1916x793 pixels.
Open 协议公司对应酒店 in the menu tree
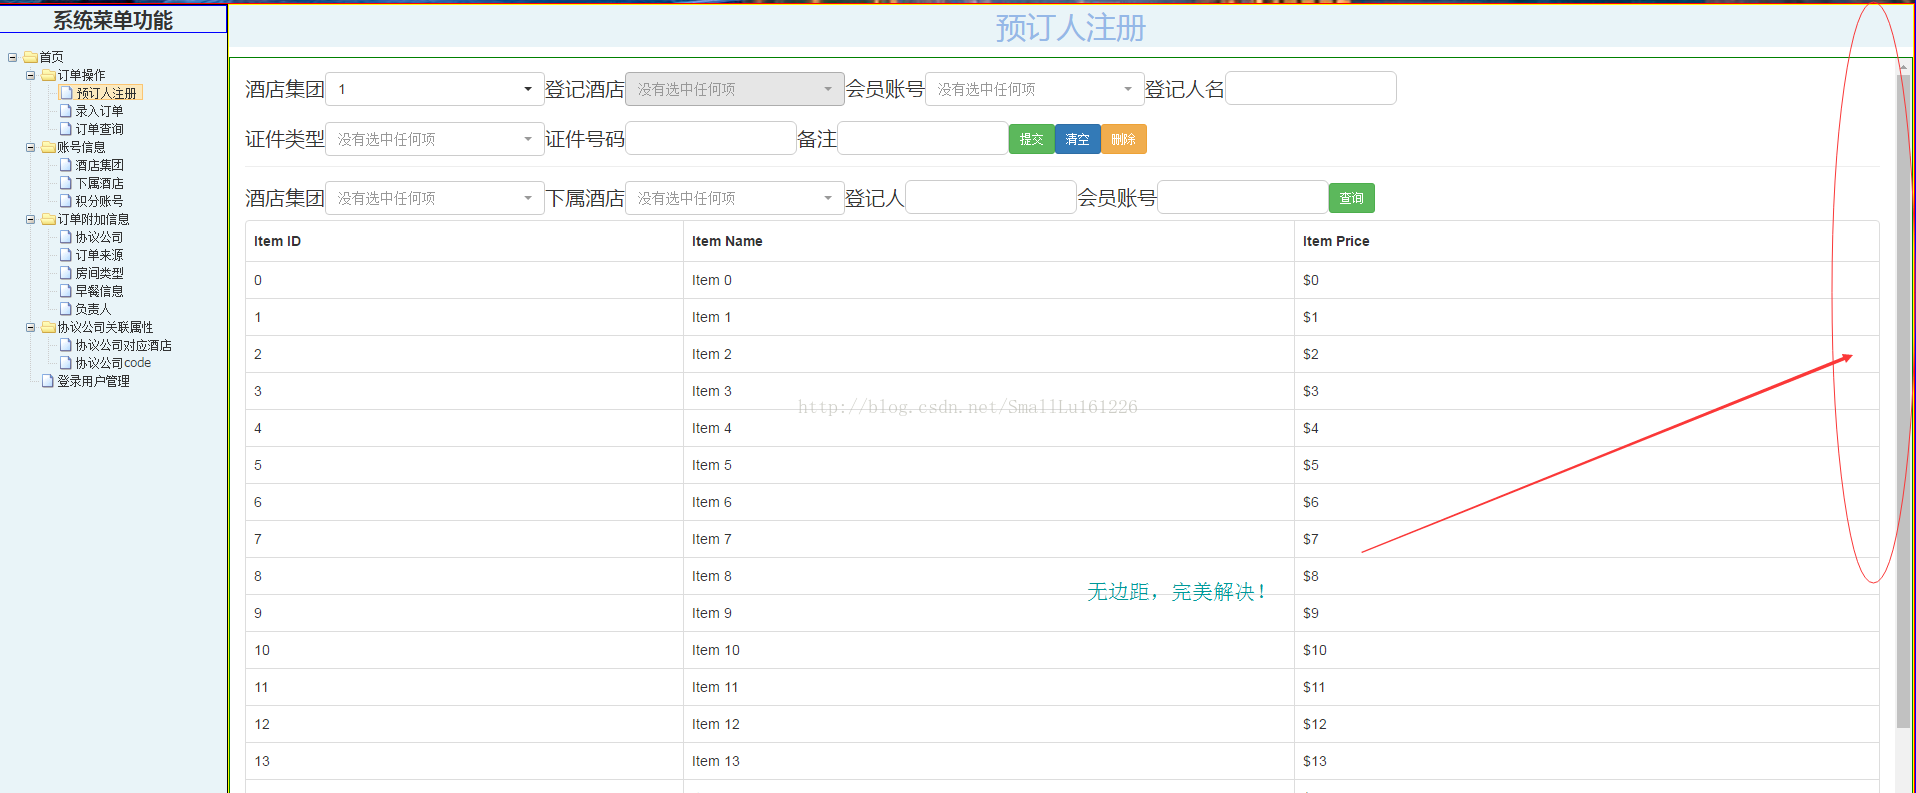coord(123,345)
